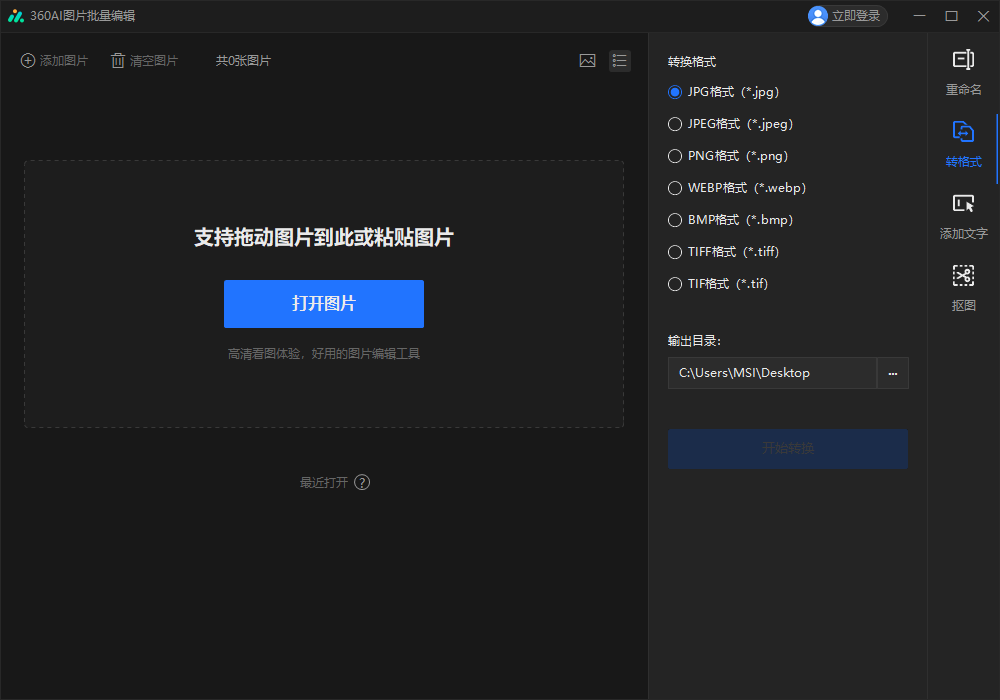Viewport: 1000px width, 700px height.
Task: Select the 重命名 (rename) tool in sidebar
Action: click(962, 72)
